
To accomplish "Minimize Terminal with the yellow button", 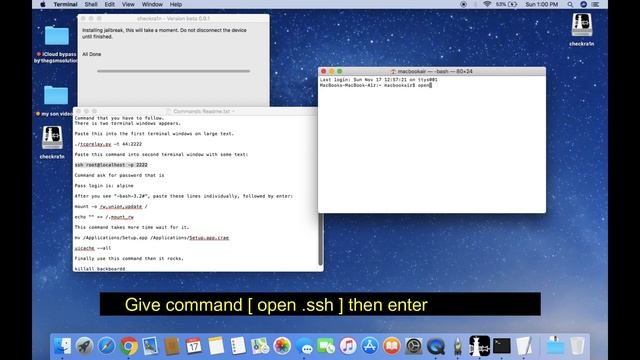I will point(331,71).
